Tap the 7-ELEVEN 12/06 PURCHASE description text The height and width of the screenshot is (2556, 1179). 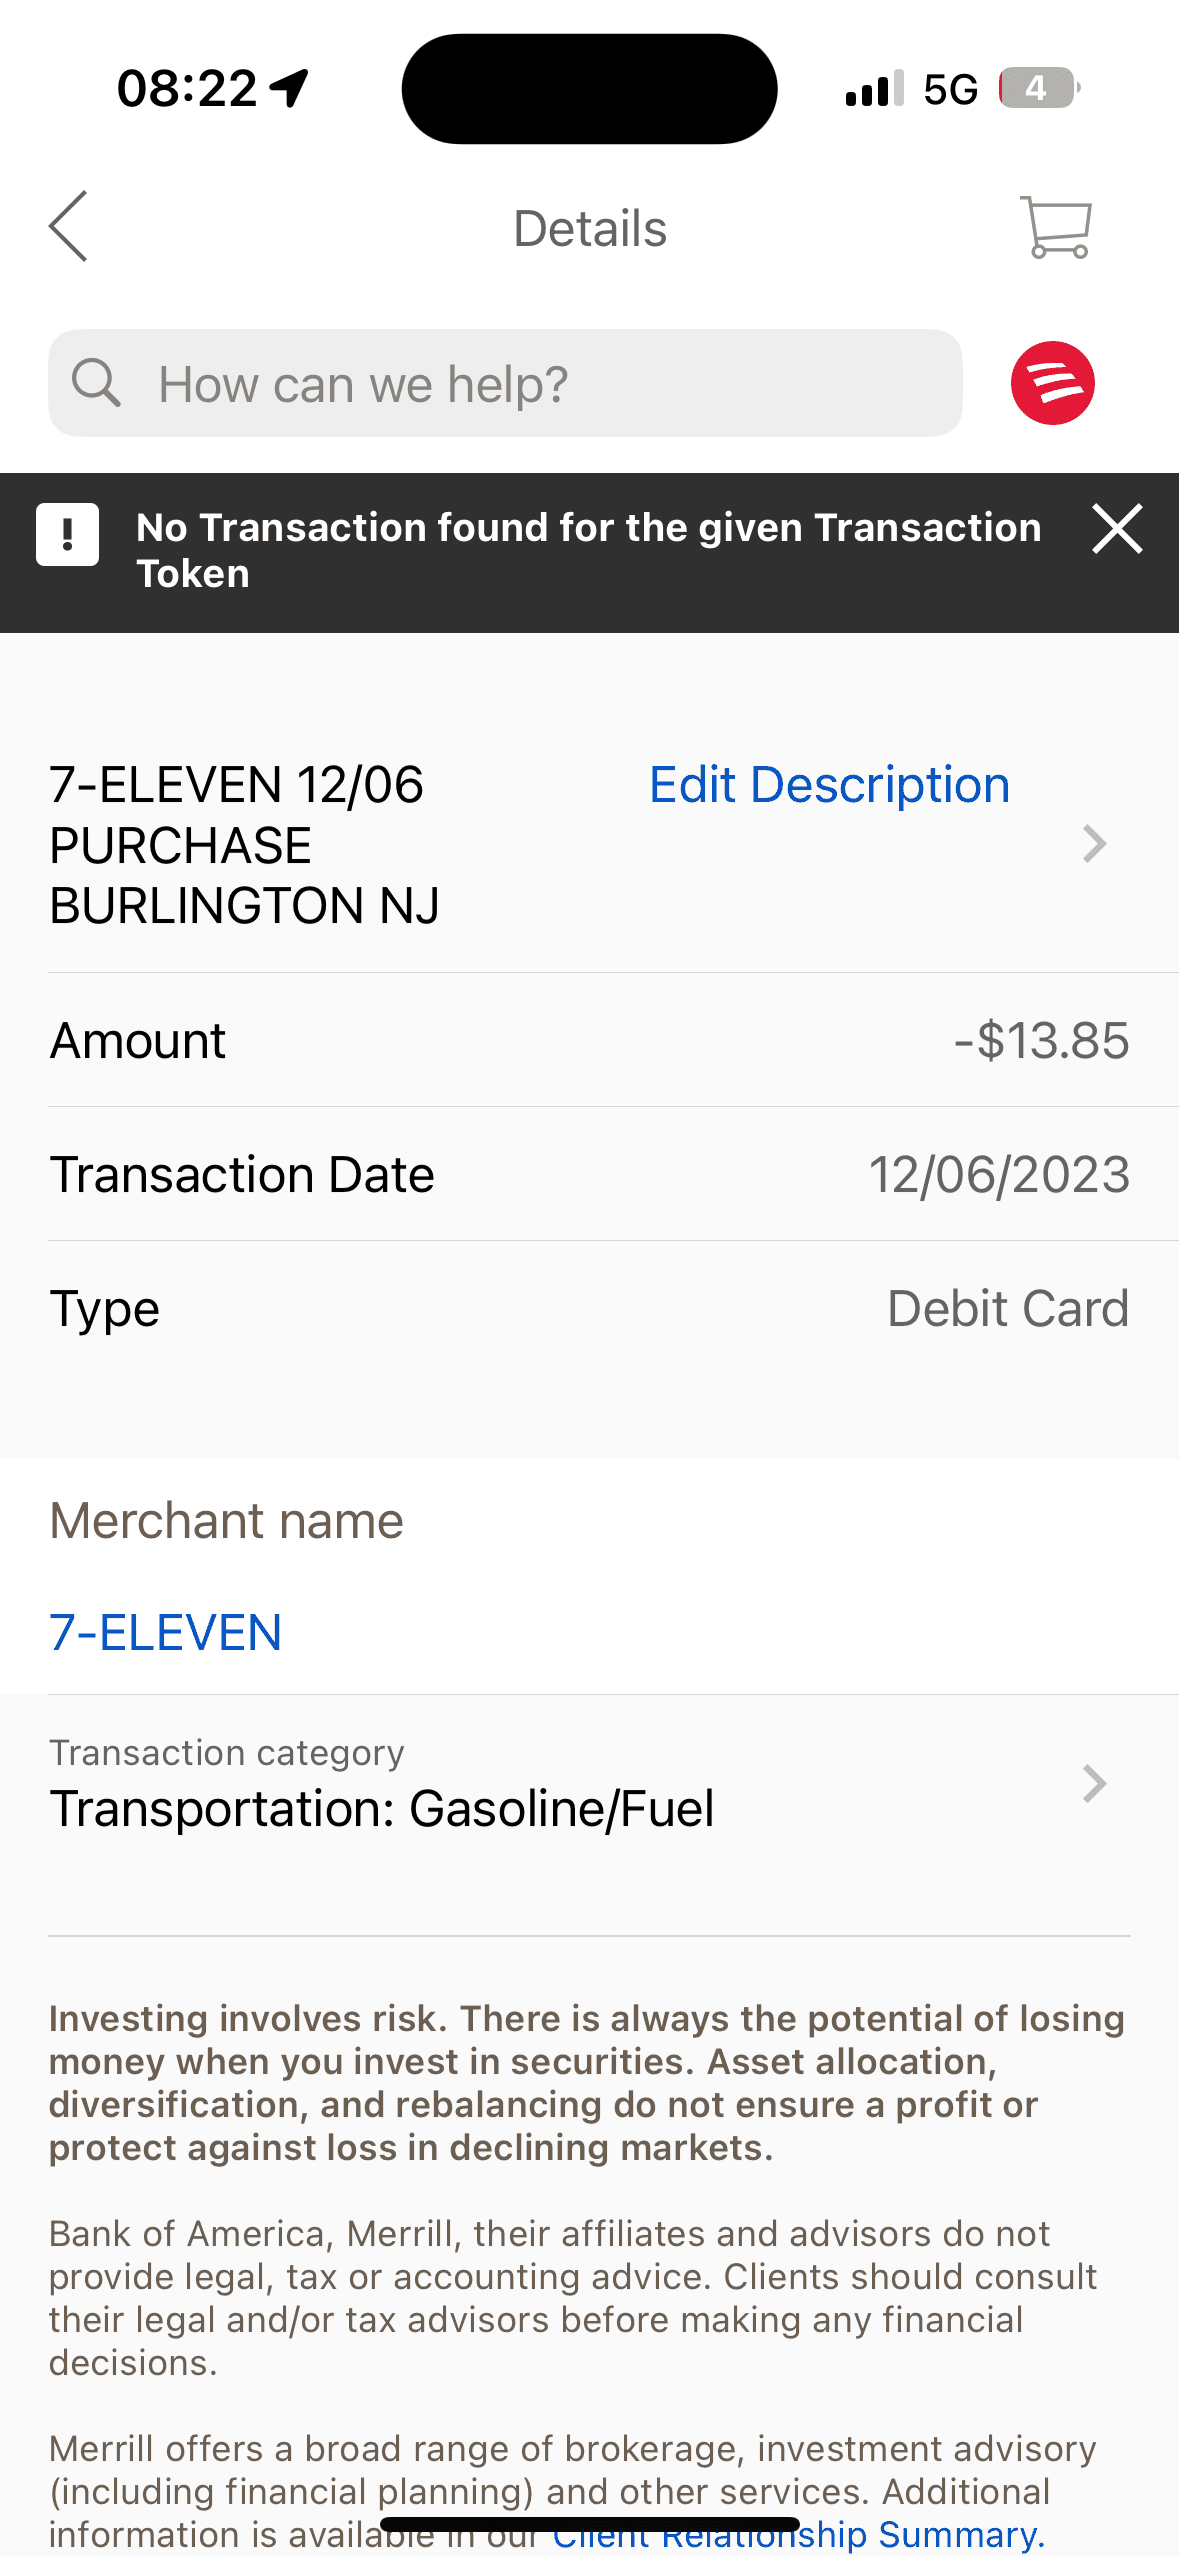tap(245, 845)
